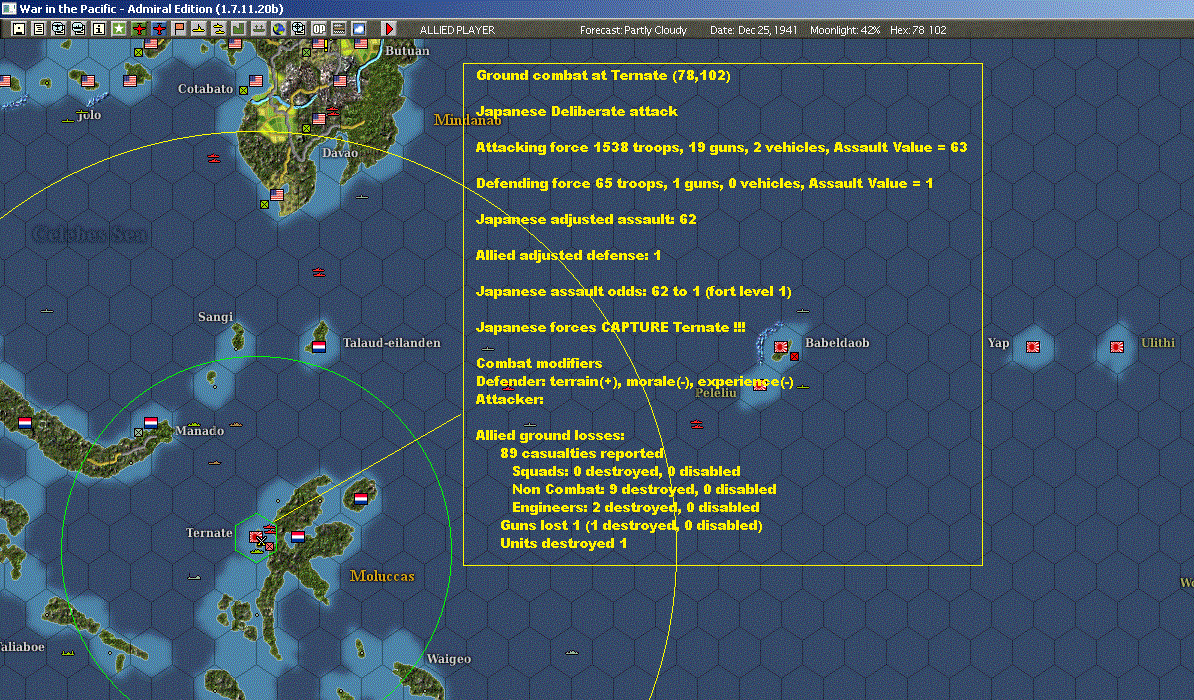Open the weather cloud toolbar icon
Image resolution: width=1194 pixels, height=700 pixels.
(x=359, y=29)
